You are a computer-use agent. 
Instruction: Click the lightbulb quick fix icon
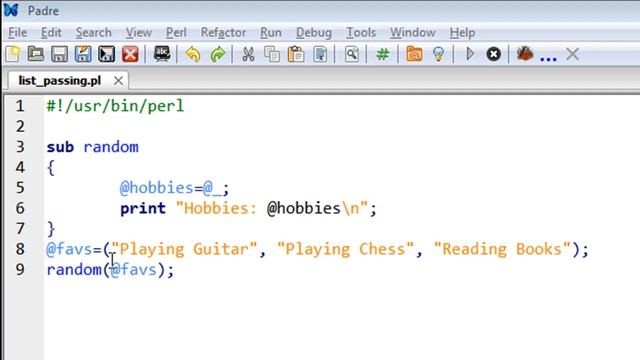point(438,54)
